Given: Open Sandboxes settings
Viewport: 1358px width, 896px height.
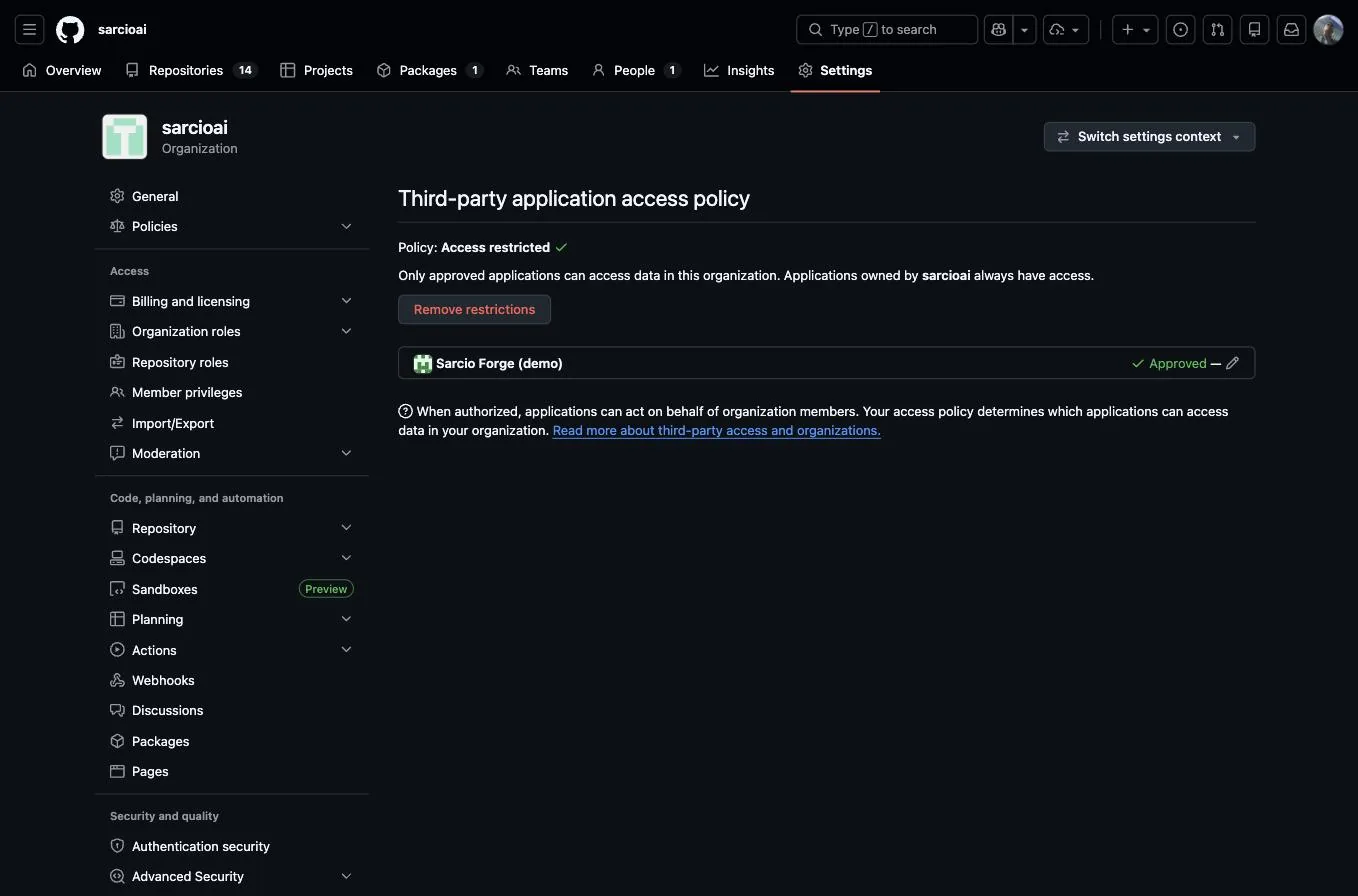Looking at the screenshot, I should pyautogui.click(x=231, y=589).
